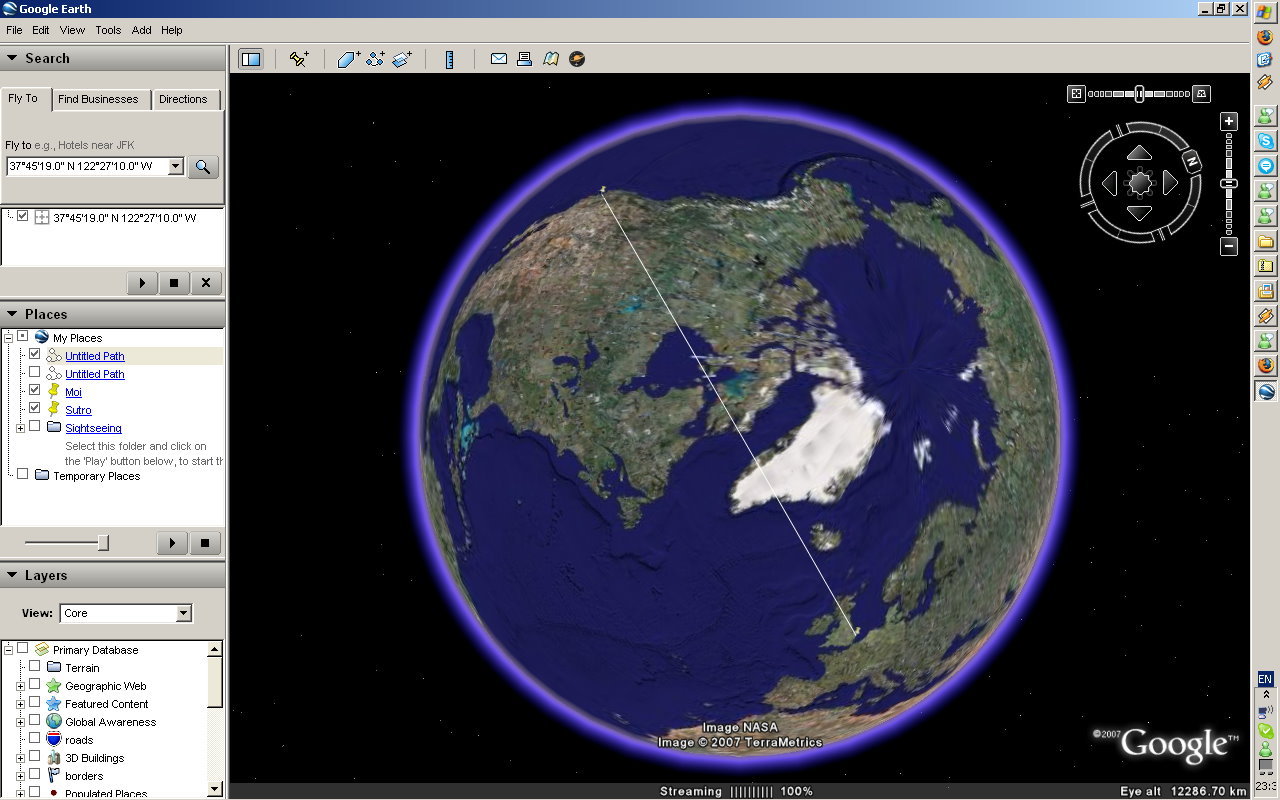Click the Email envelope toolbar icon
1280x800 pixels.
498,59
